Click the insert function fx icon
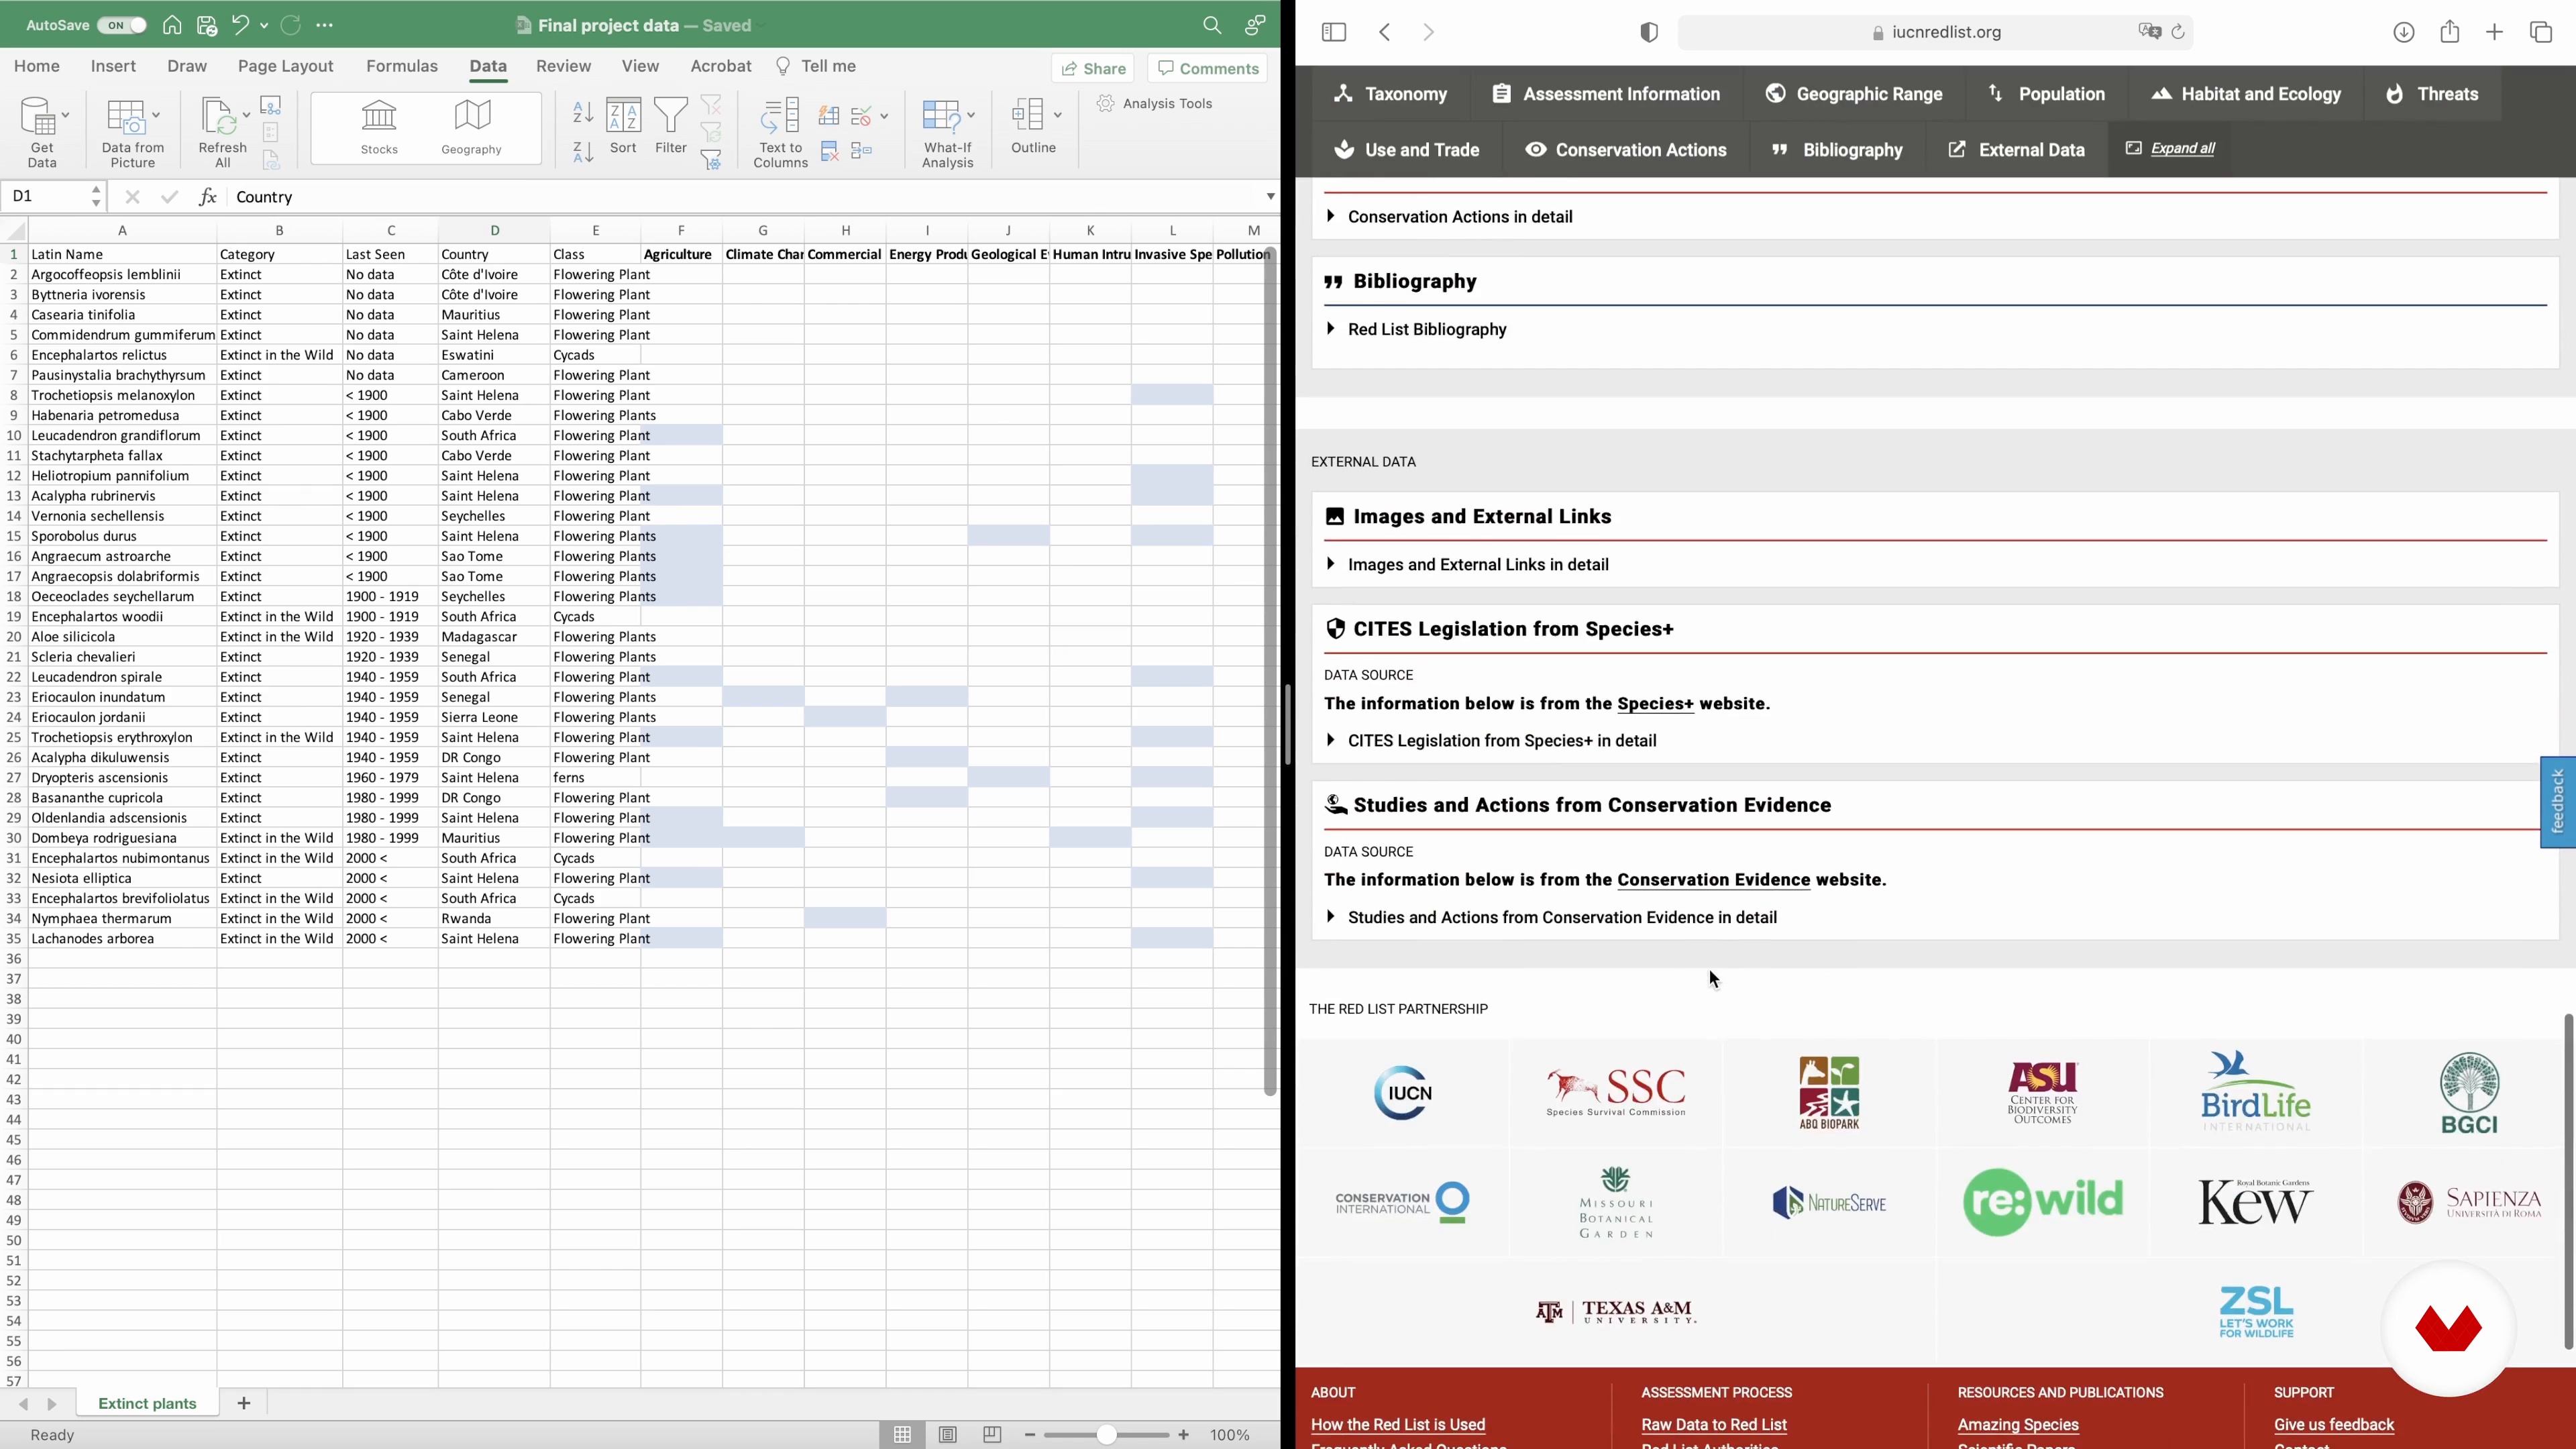The width and height of the screenshot is (2576, 1449). [207, 197]
